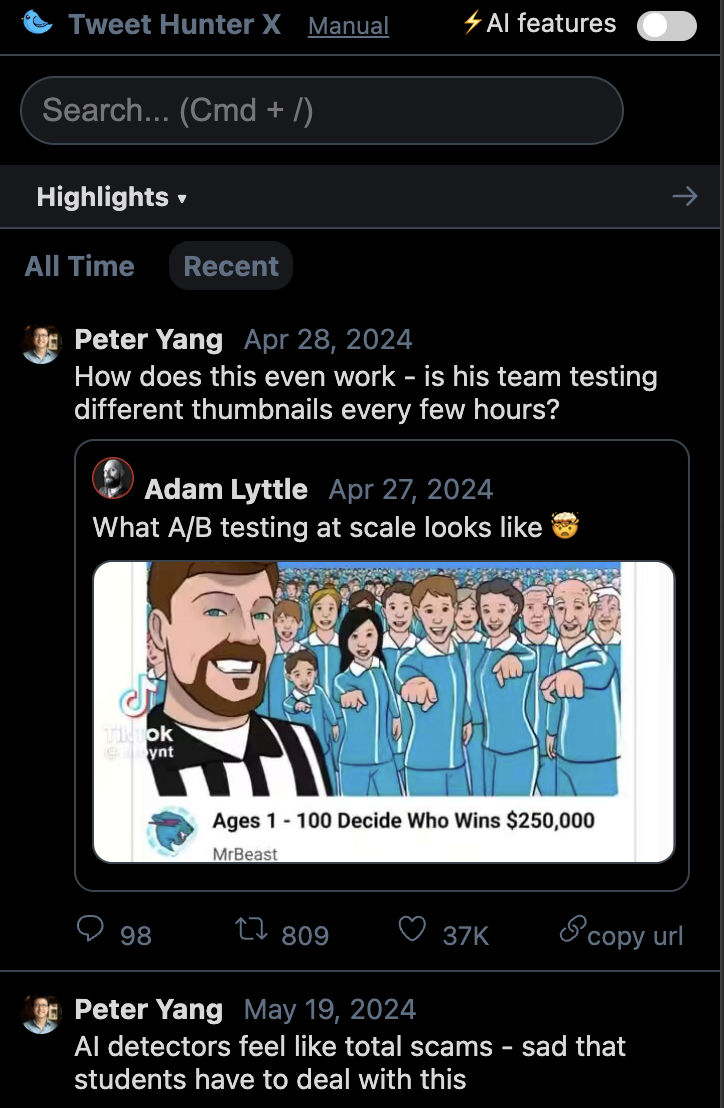Click the search input field

(x=321, y=110)
